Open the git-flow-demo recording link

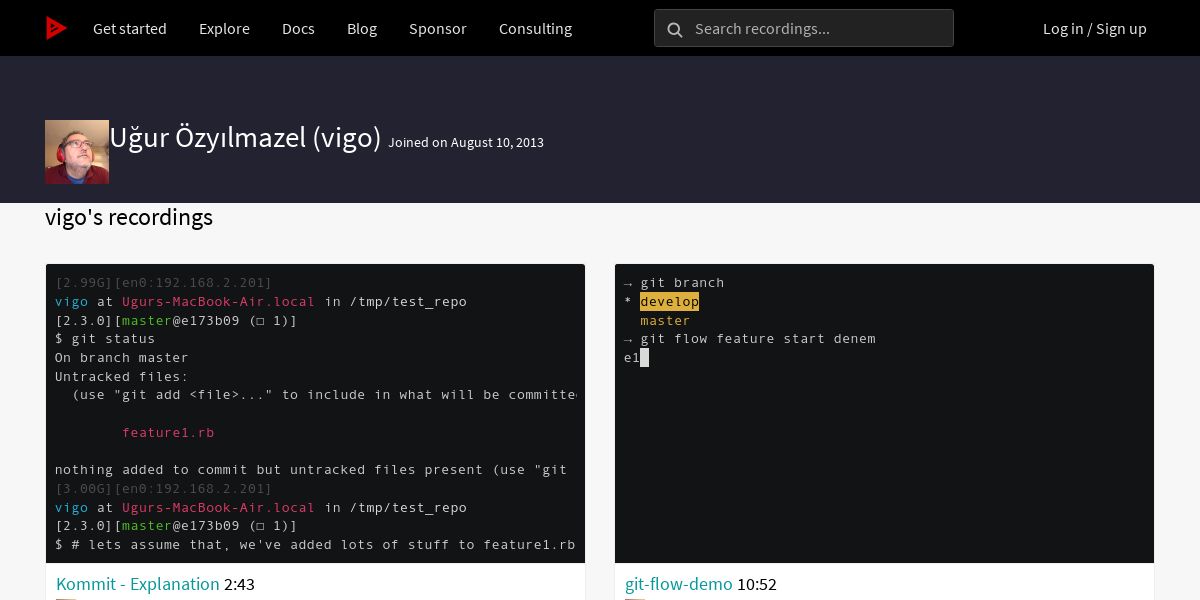coord(679,584)
